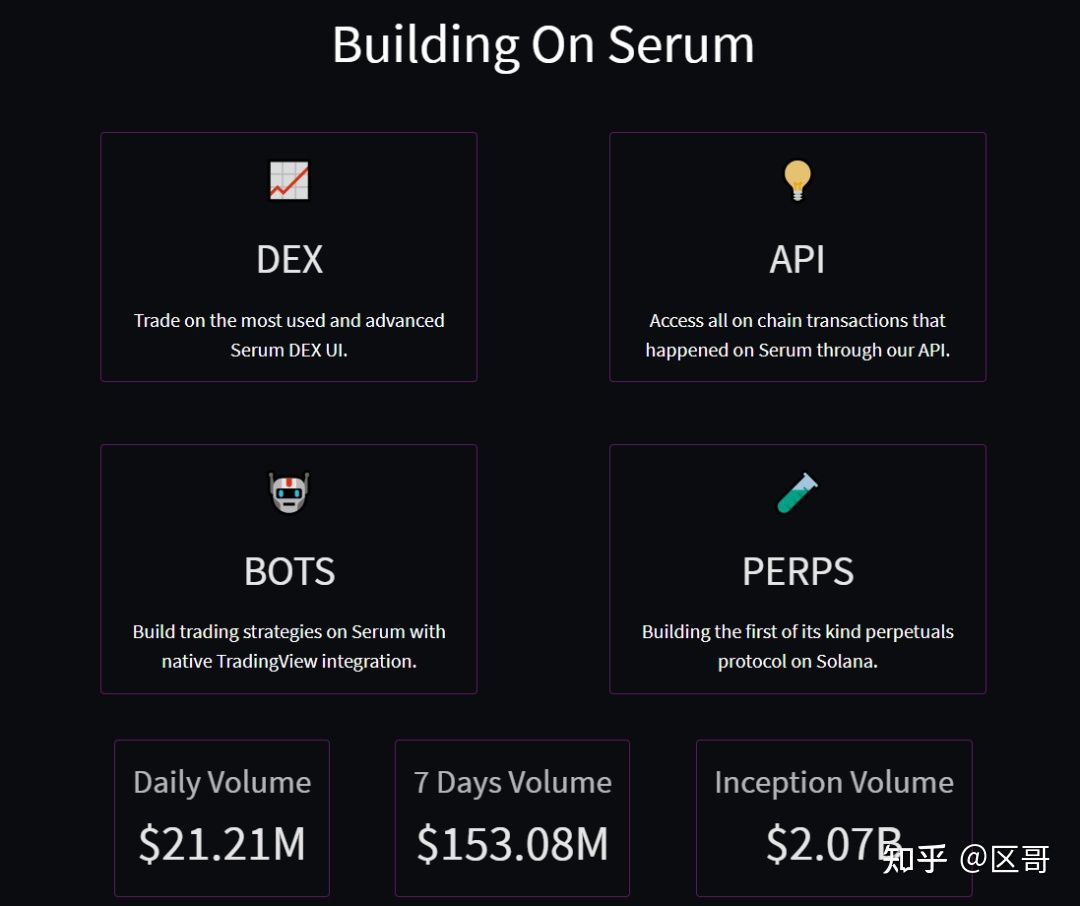Open the DEX heading
Image resolution: width=1080 pixels, height=906 pixels.
[x=289, y=260]
